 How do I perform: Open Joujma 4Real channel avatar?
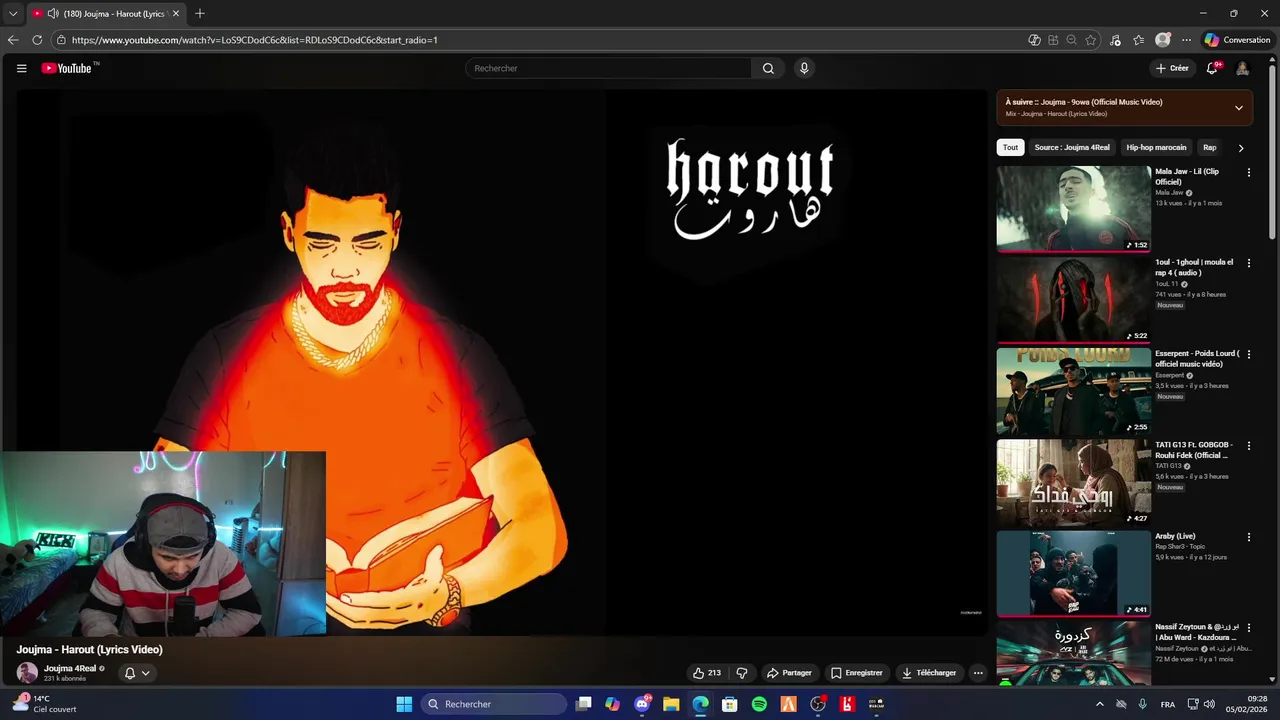click(x=27, y=673)
